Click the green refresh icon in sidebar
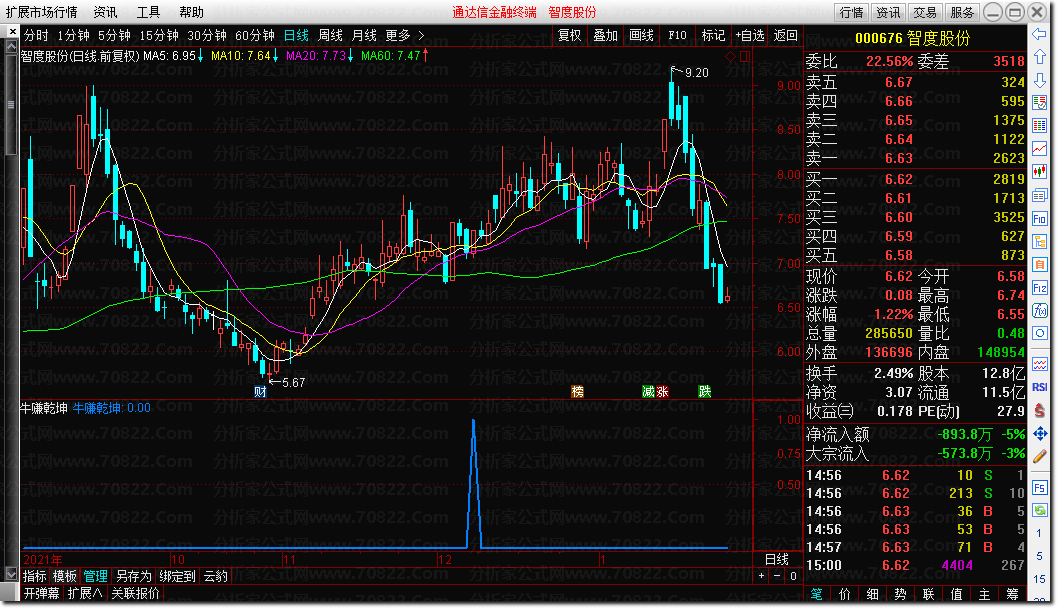1059x609 pixels. [x=1039, y=510]
